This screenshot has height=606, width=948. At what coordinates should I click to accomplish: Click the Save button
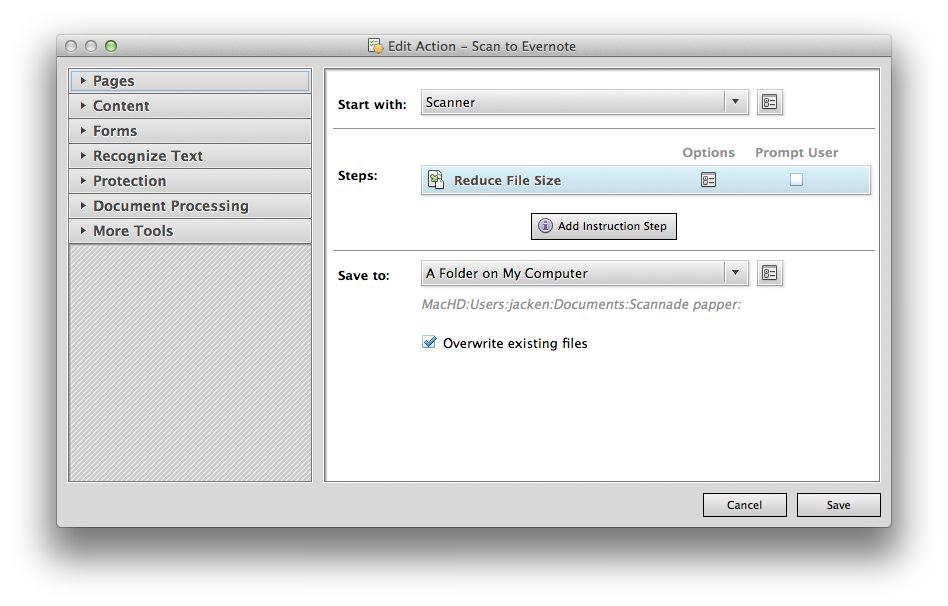(x=838, y=505)
